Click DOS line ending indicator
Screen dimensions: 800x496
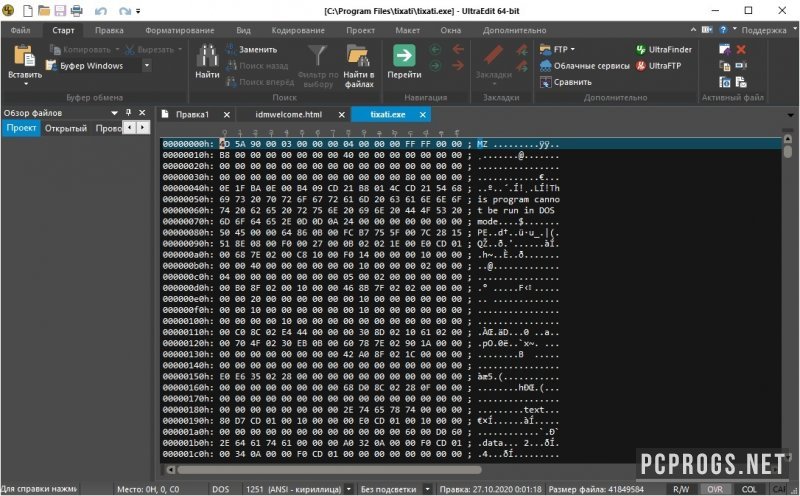[220, 489]
